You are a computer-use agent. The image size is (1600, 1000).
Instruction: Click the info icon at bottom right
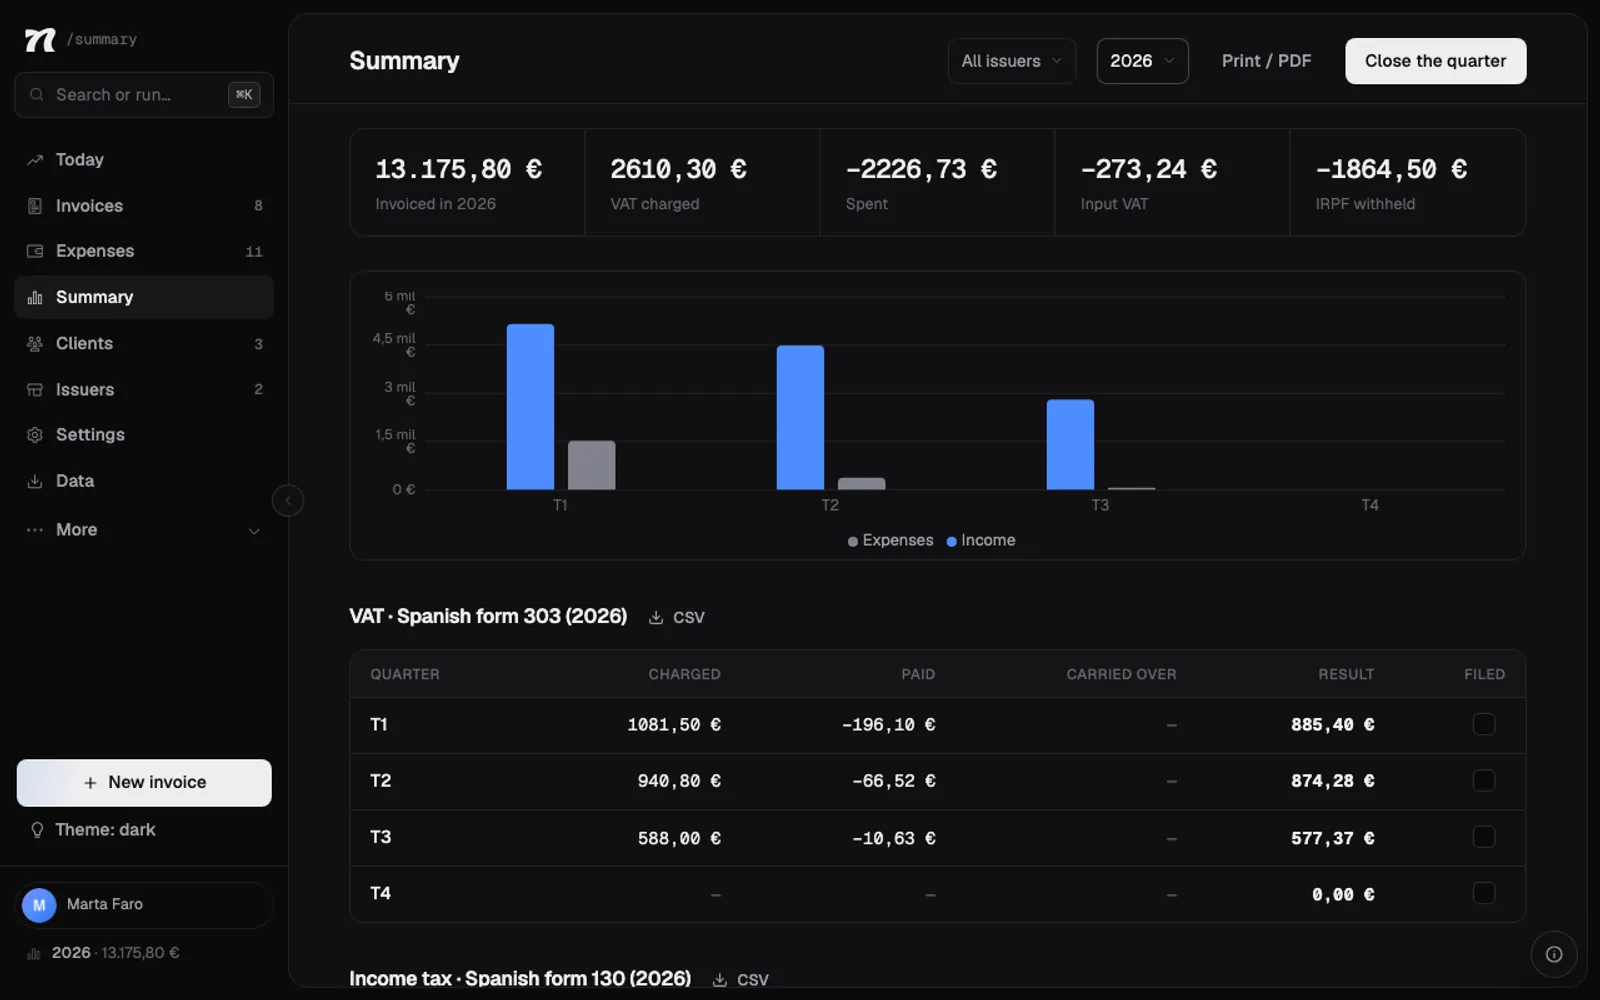1554,954
